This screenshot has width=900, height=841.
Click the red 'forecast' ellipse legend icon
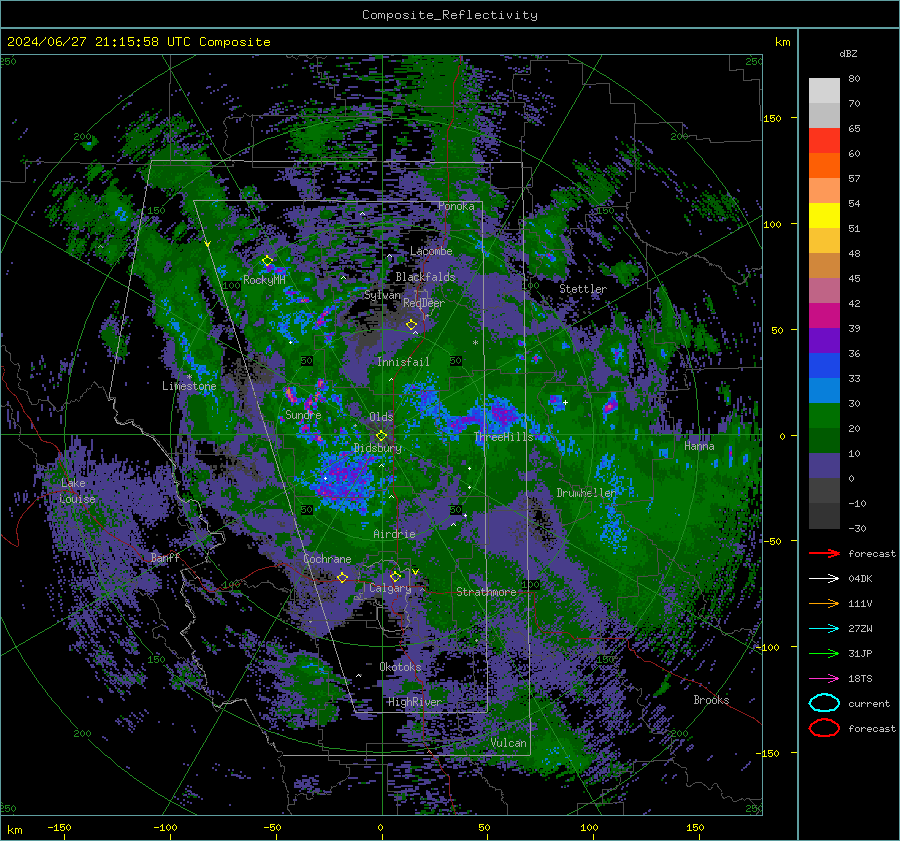[x=824, y=728]
